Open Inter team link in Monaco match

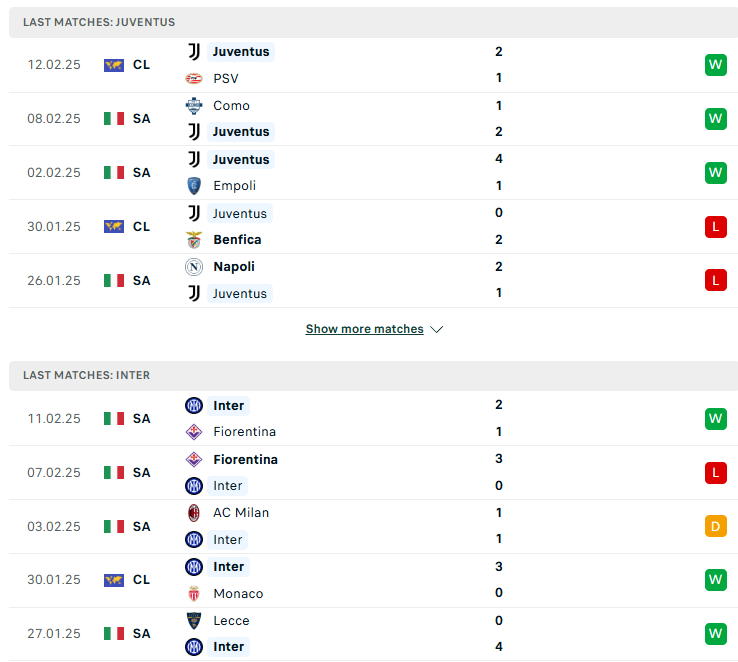(x=229, y=567)
